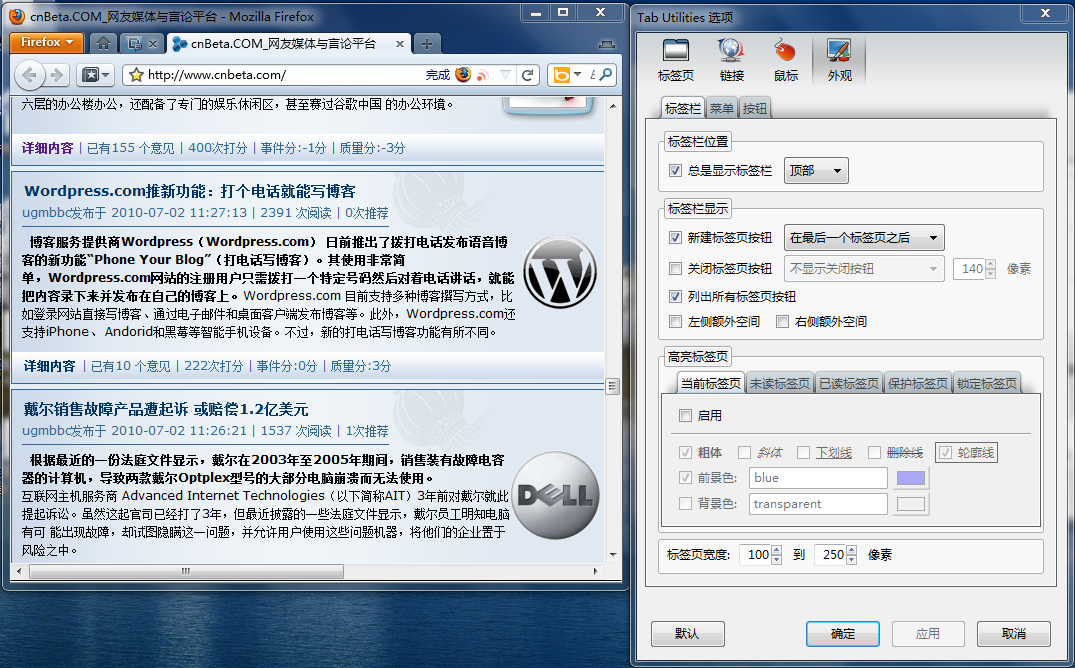Switch to the 按钮 sub-tab
Screen dimensions: 1075x668
tap(755, 108)
